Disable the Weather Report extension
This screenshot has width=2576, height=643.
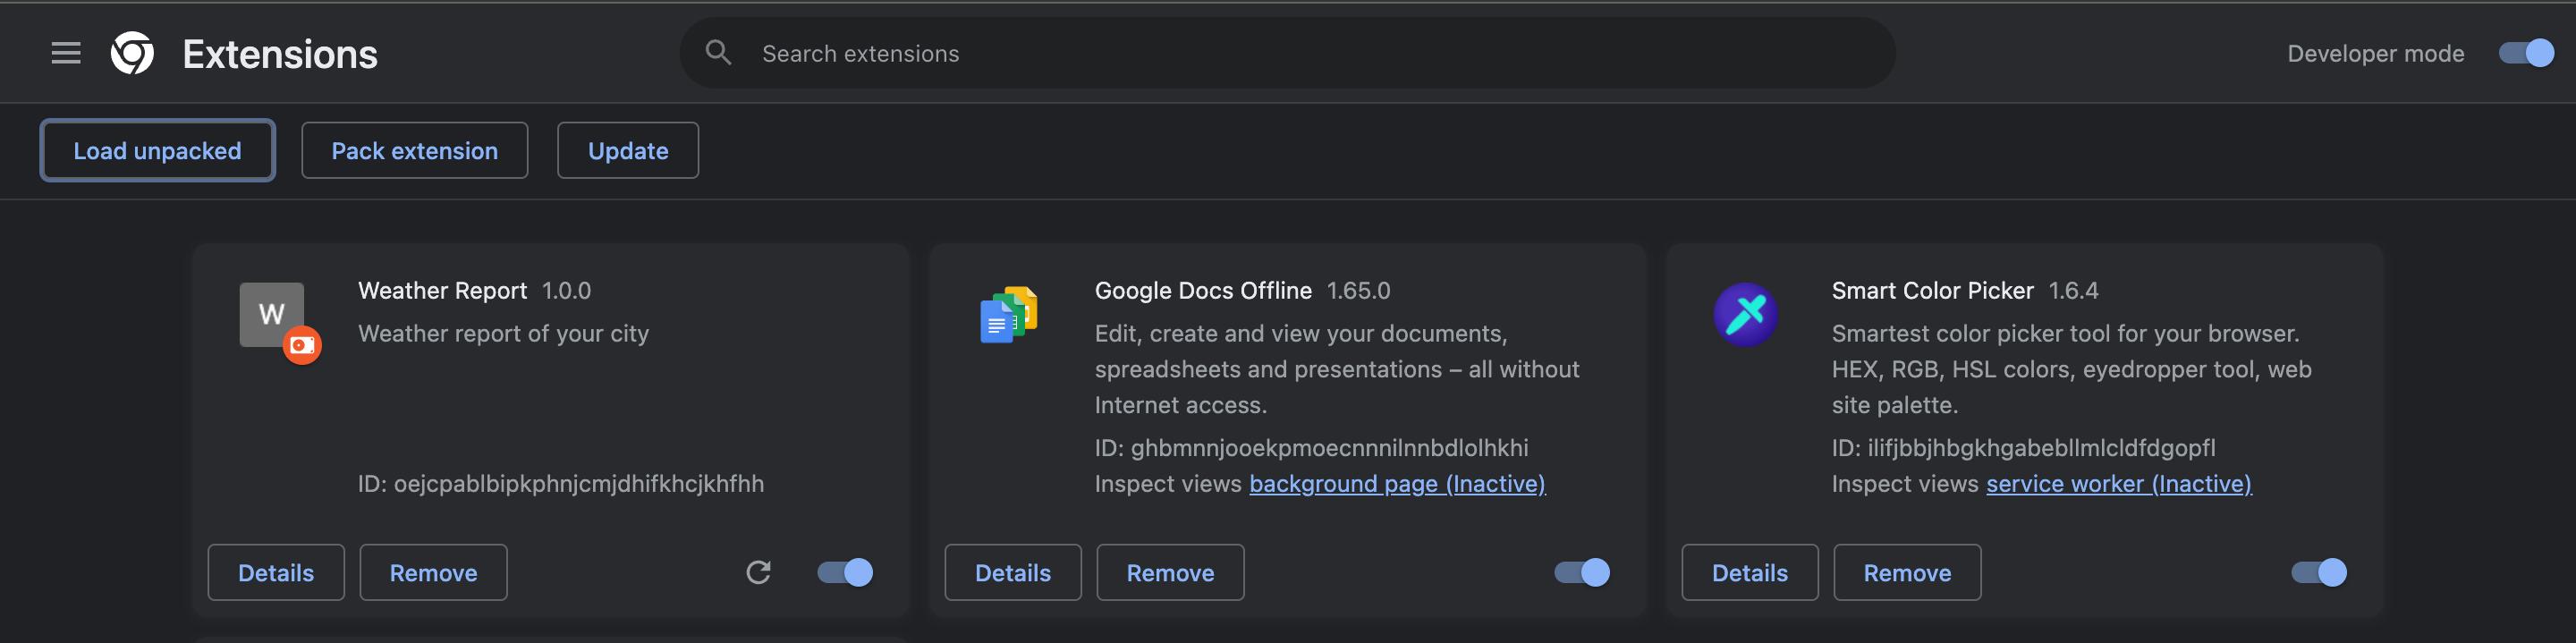pyautogui.click(x=845, y=572)
